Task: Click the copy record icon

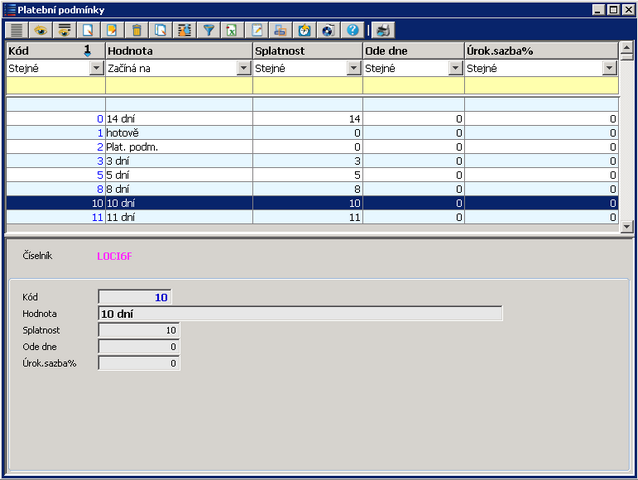Action: click(160, 30)
